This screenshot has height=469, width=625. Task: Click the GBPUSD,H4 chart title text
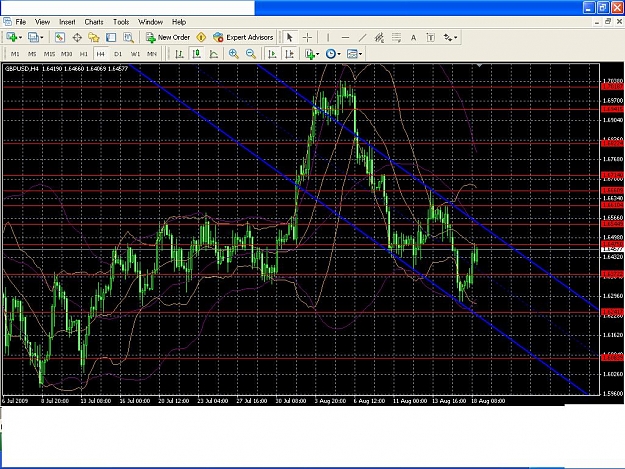[x=22, y=69]
